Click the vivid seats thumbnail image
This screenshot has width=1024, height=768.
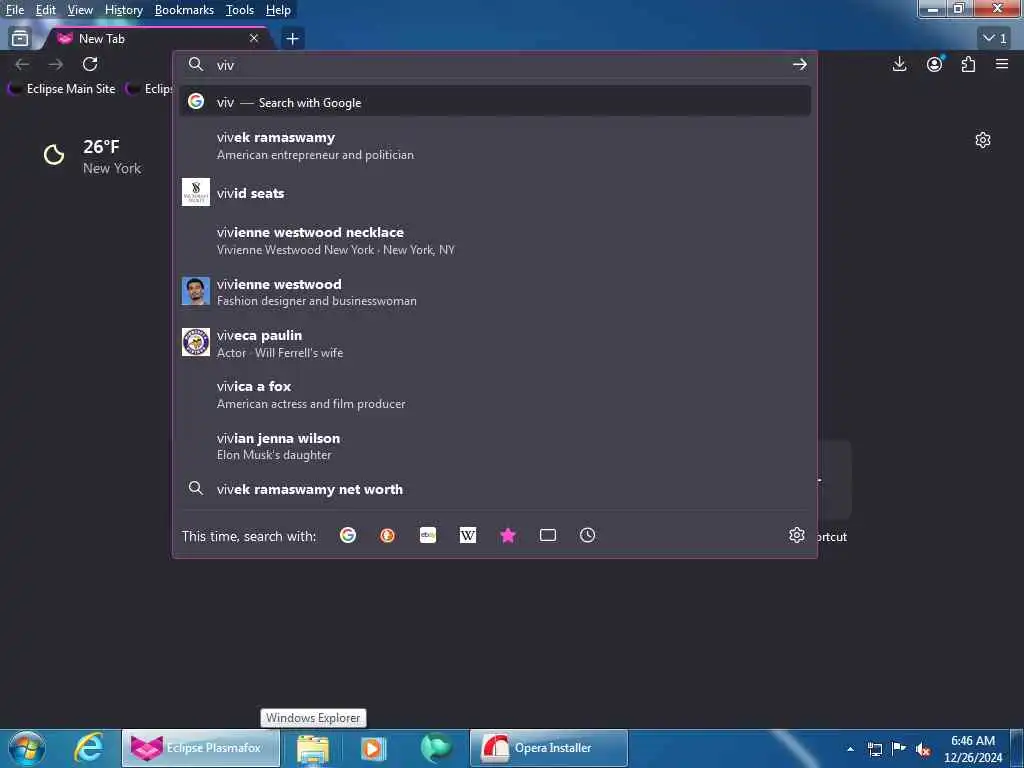(196, 192)
